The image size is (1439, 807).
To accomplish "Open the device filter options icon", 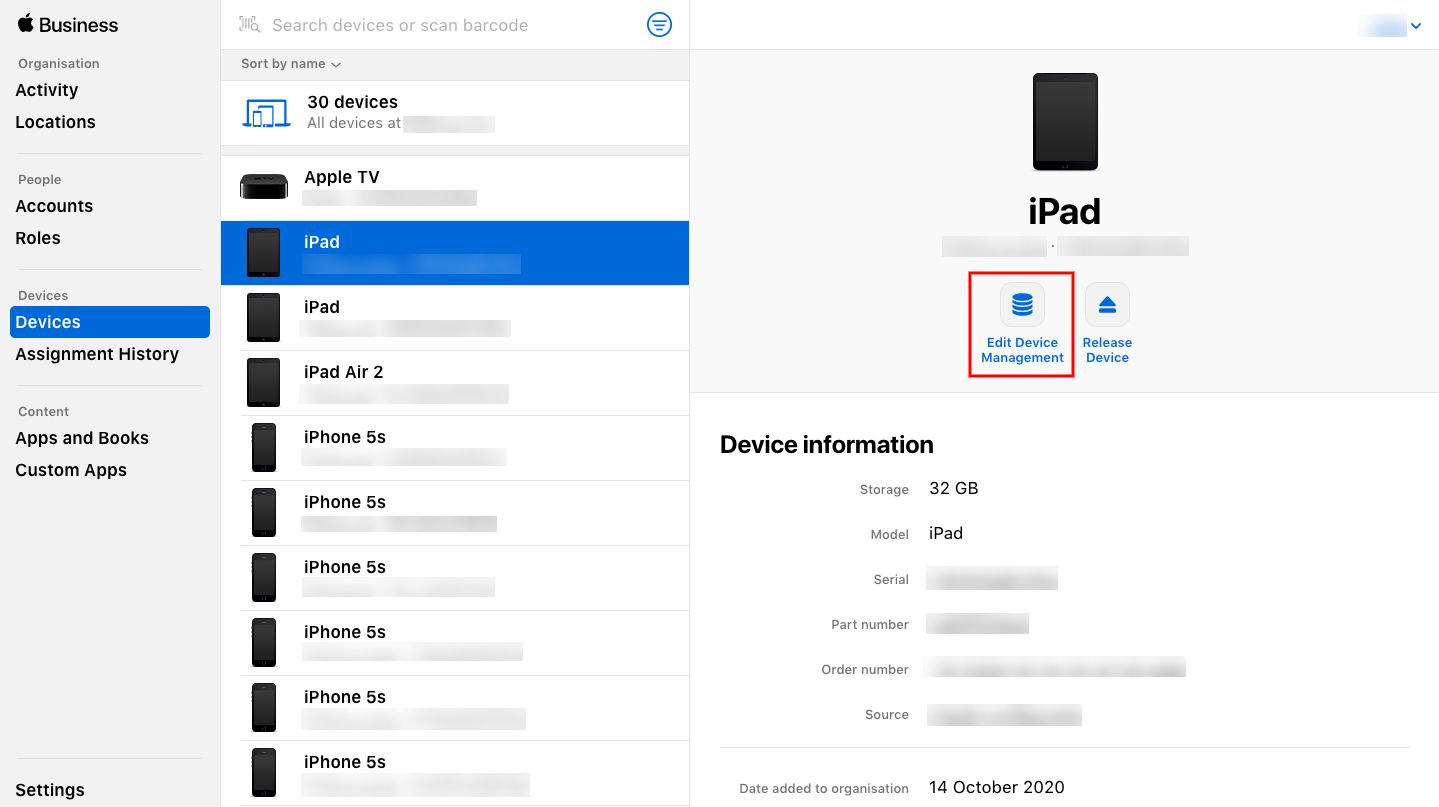I will click(x=659, y=25).
